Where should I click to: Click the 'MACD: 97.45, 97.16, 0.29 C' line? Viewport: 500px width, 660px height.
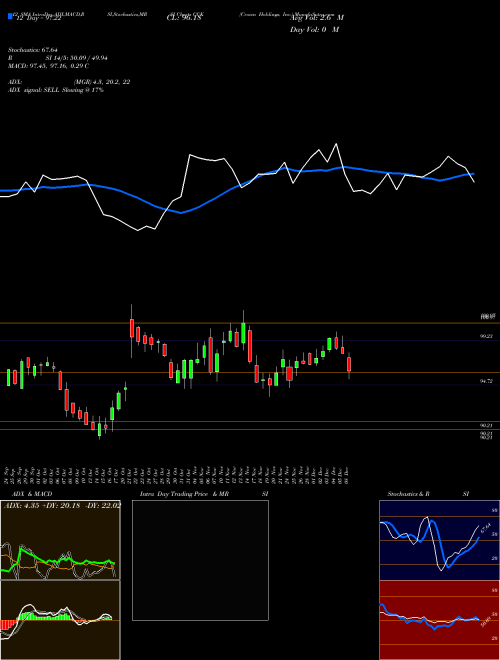pyautogui.click(x=48, y=66)
